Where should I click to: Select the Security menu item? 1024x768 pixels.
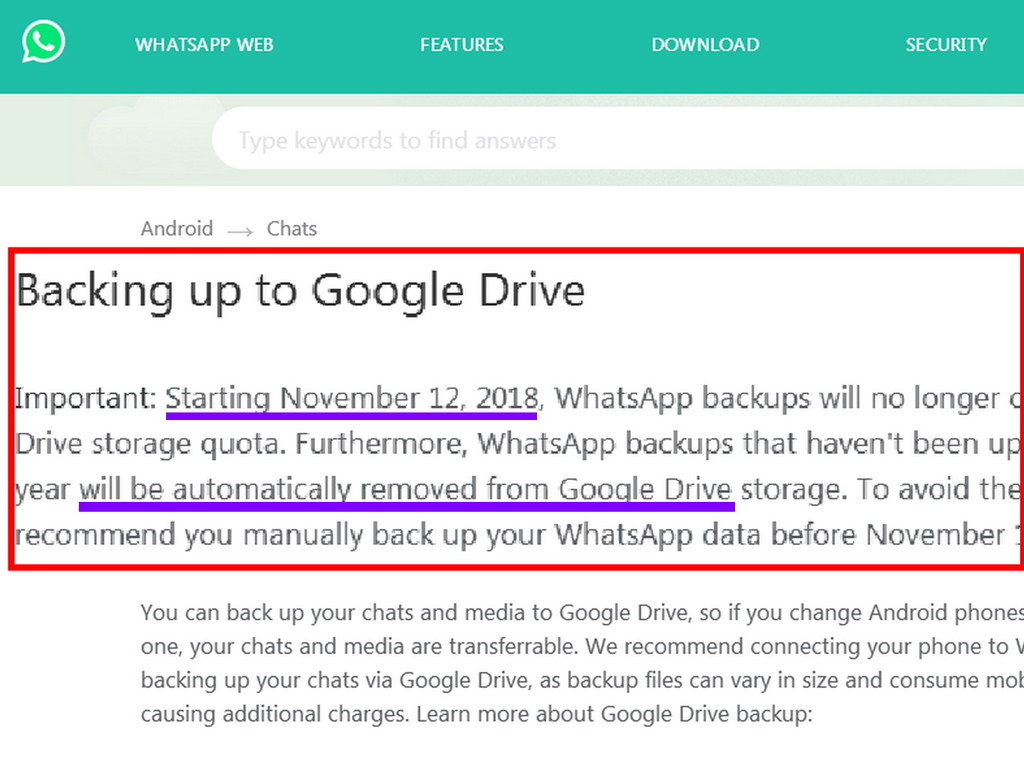(946, 45)
